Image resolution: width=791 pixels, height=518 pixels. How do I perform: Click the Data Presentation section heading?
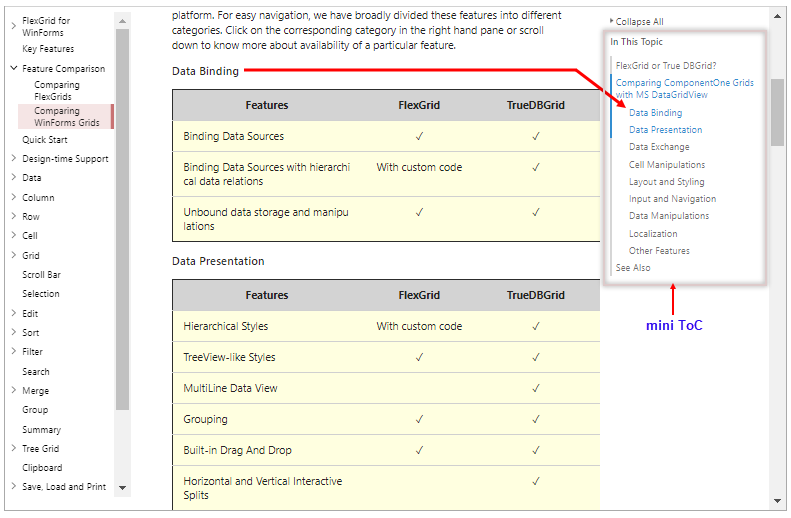coord(218,261)
